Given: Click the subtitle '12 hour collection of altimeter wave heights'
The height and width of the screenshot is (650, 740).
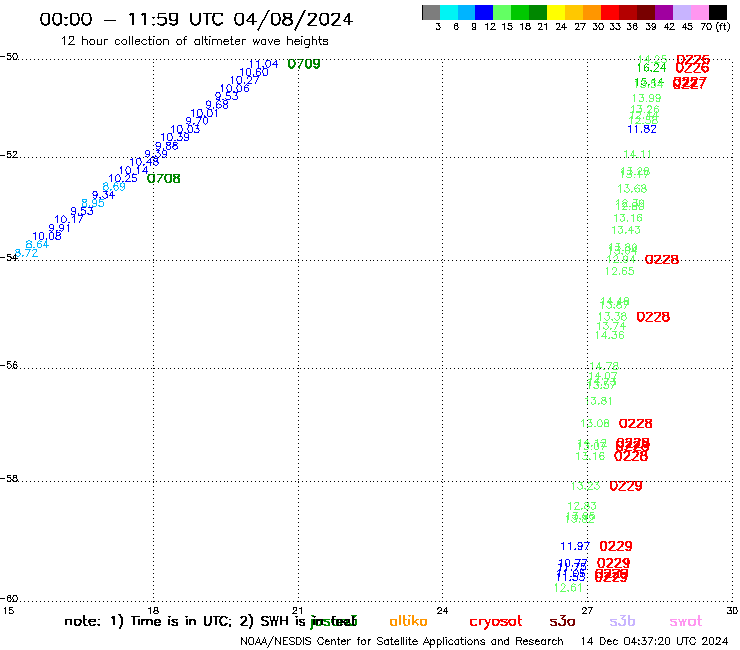Looking at the screenshot, I should (194, 41).
